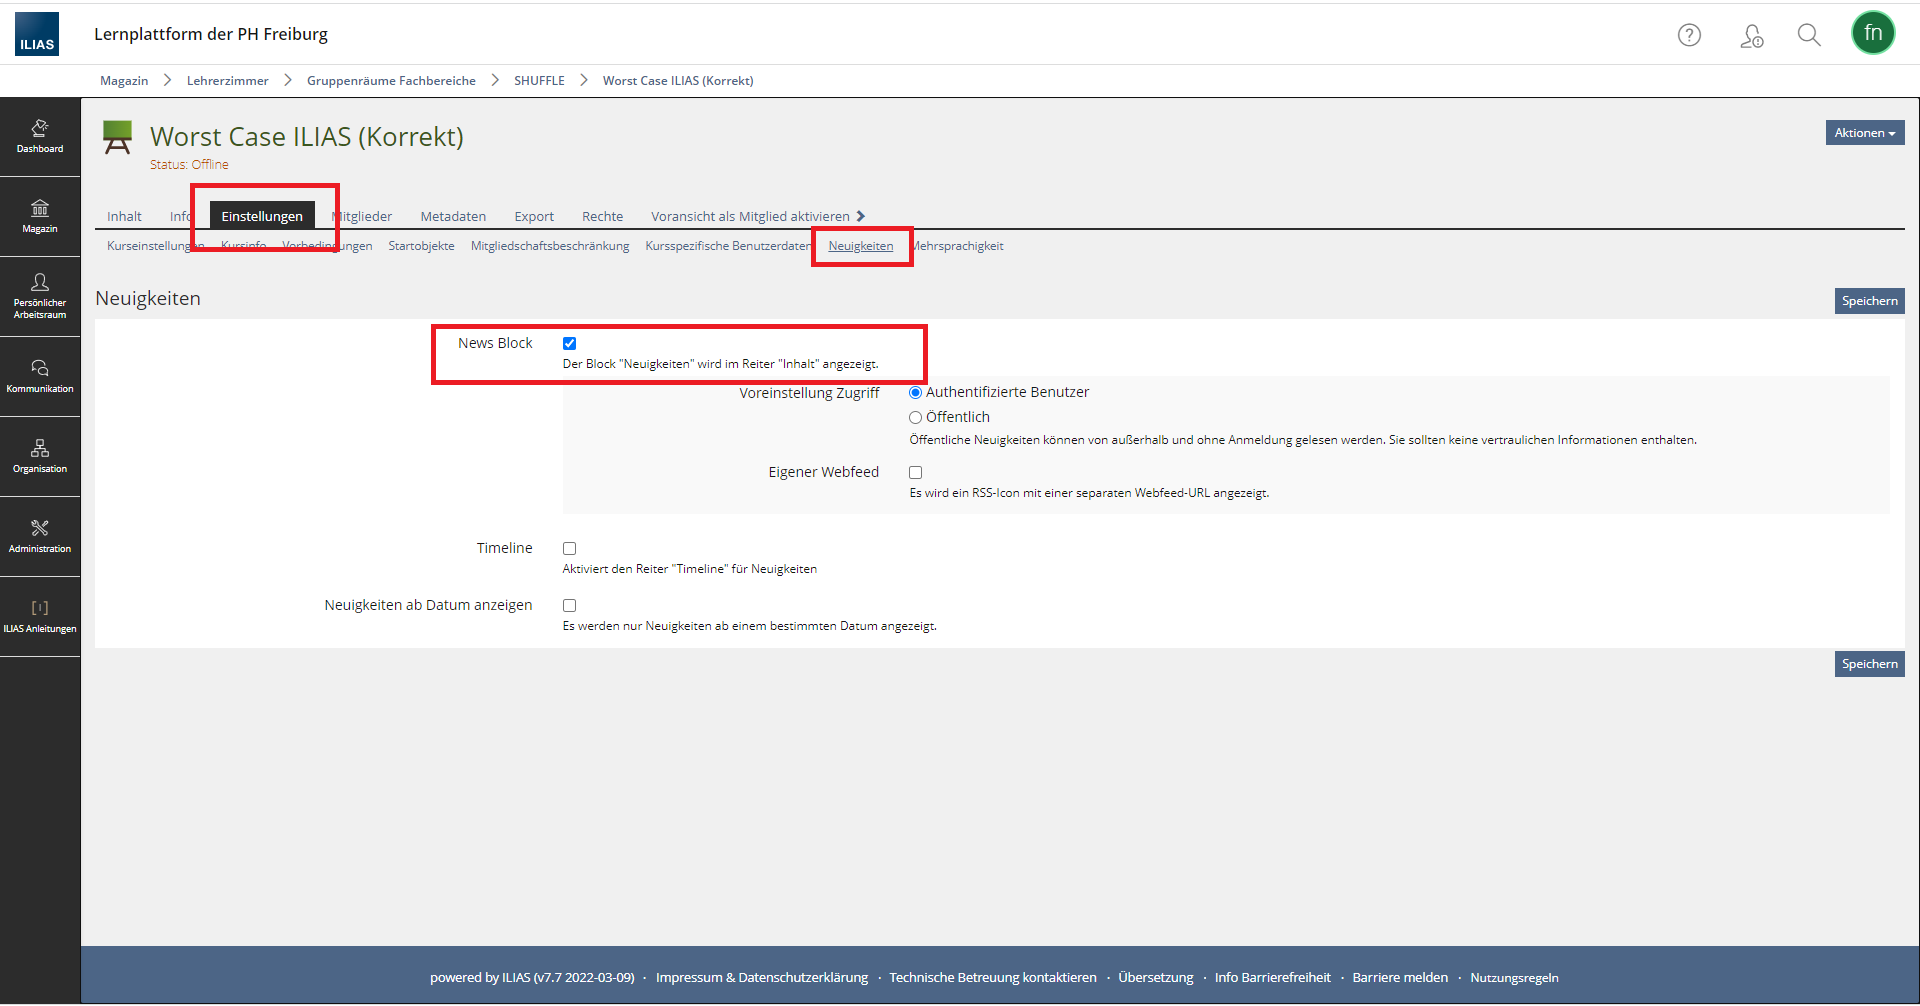Open the Organisation sidebar icon
1920x1006 pixels.
coord(40,456)
